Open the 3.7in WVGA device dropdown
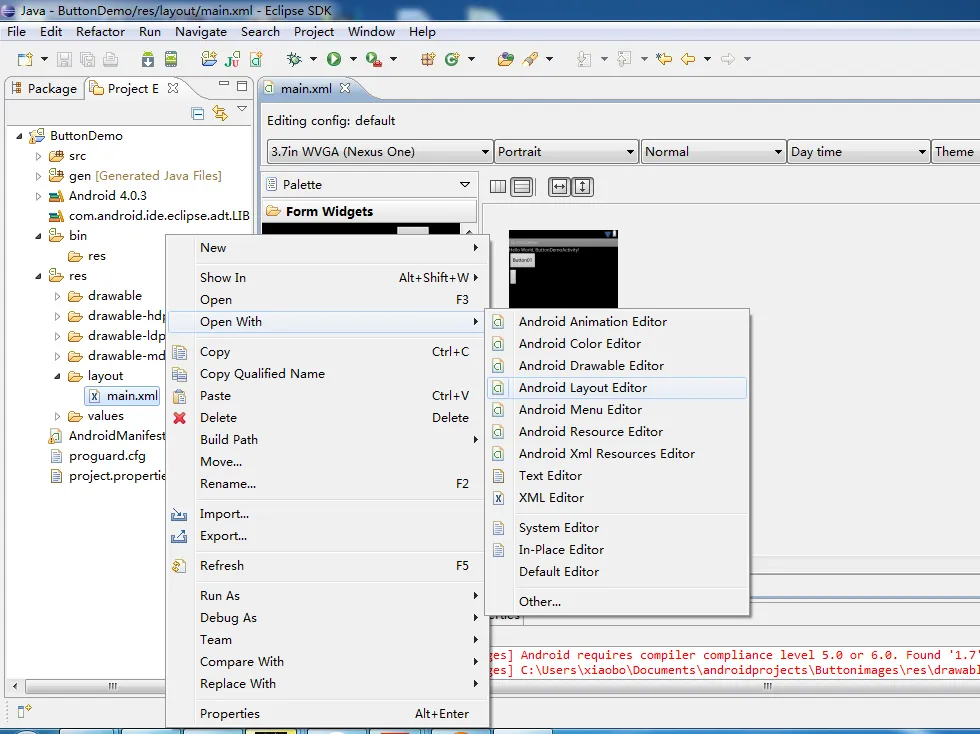 [x=380, y=152]
